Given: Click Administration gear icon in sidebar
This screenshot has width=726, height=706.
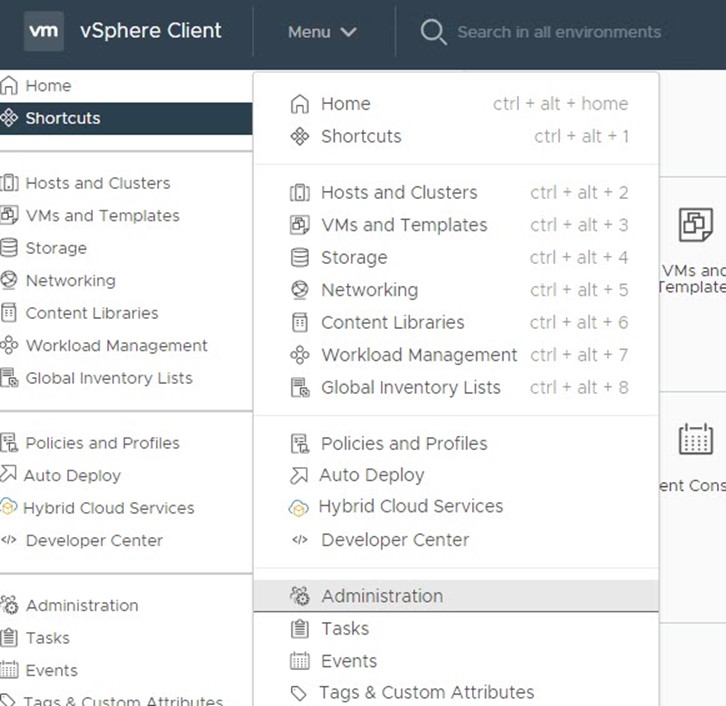Looking at the screenshot, I should coord(9,605).
